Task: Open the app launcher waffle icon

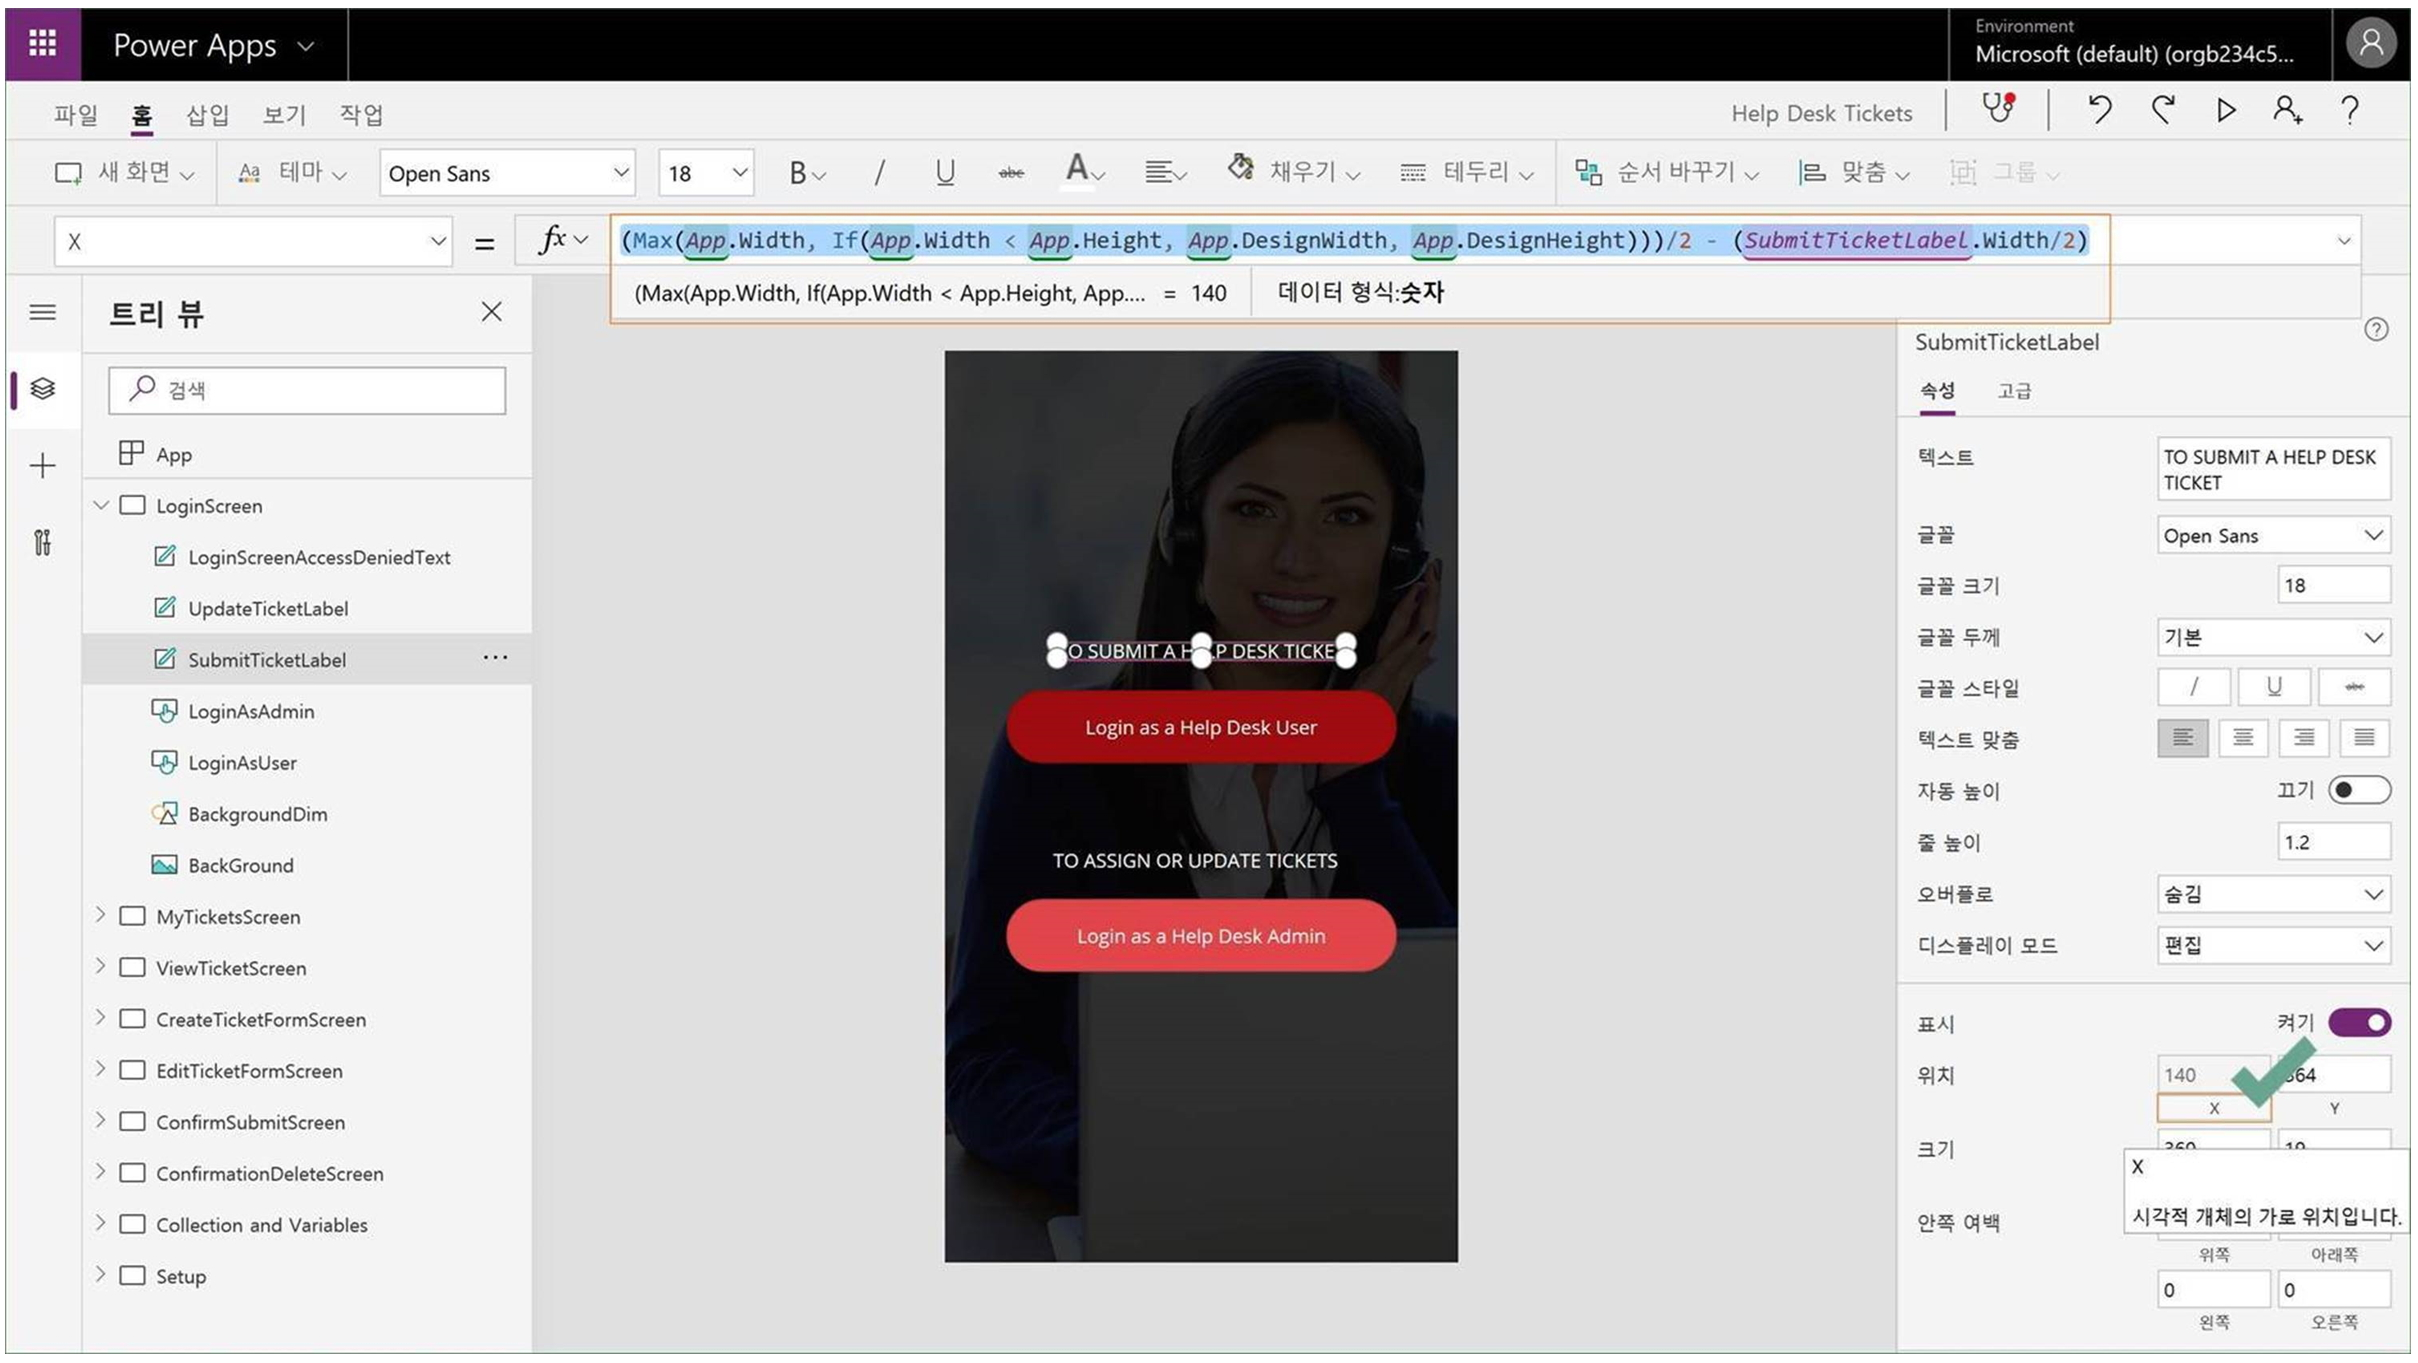Action: click(x=42, y=44)
